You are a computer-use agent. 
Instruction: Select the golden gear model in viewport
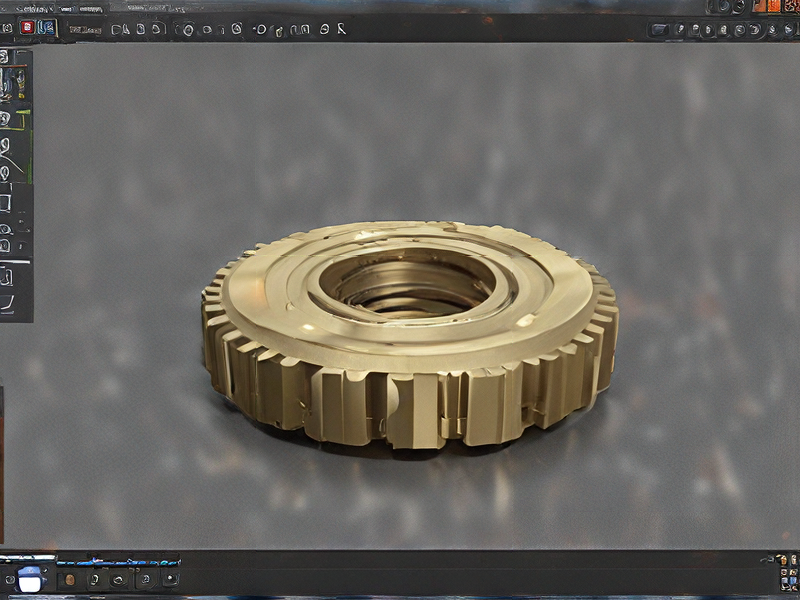tap(410, 335)
